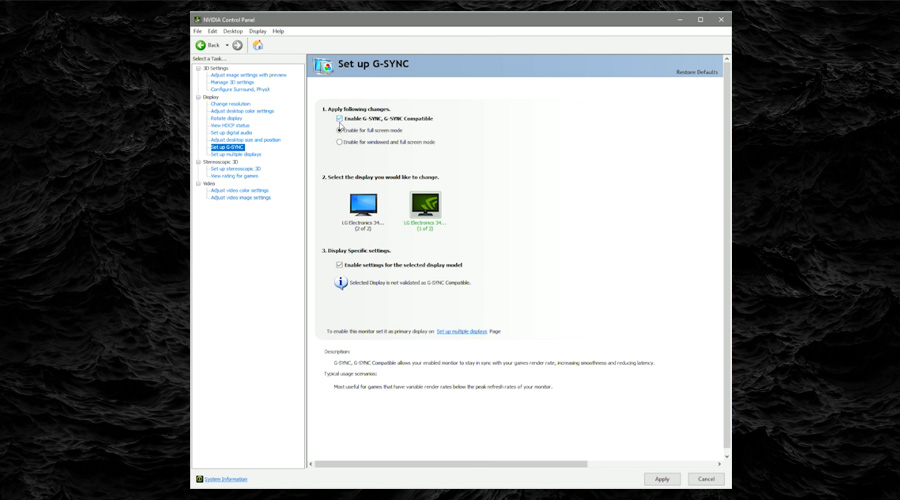Select Enable for full screen mode radio button
The height and width of the screenshot is (500, 900).
[339, 130]
